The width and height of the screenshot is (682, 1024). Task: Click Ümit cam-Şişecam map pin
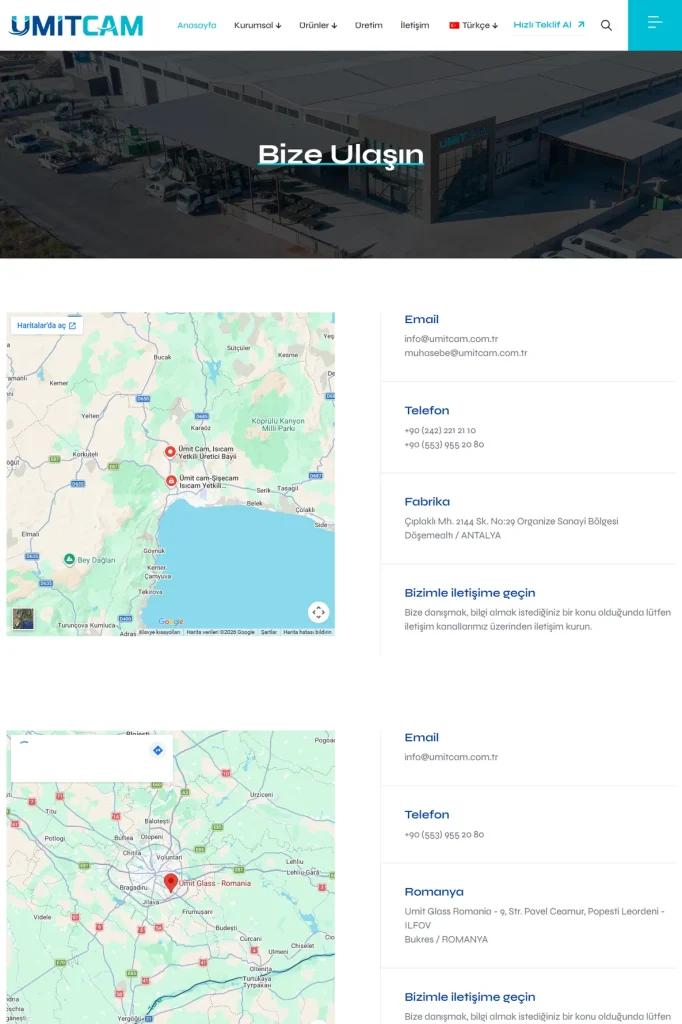point(170,481)
